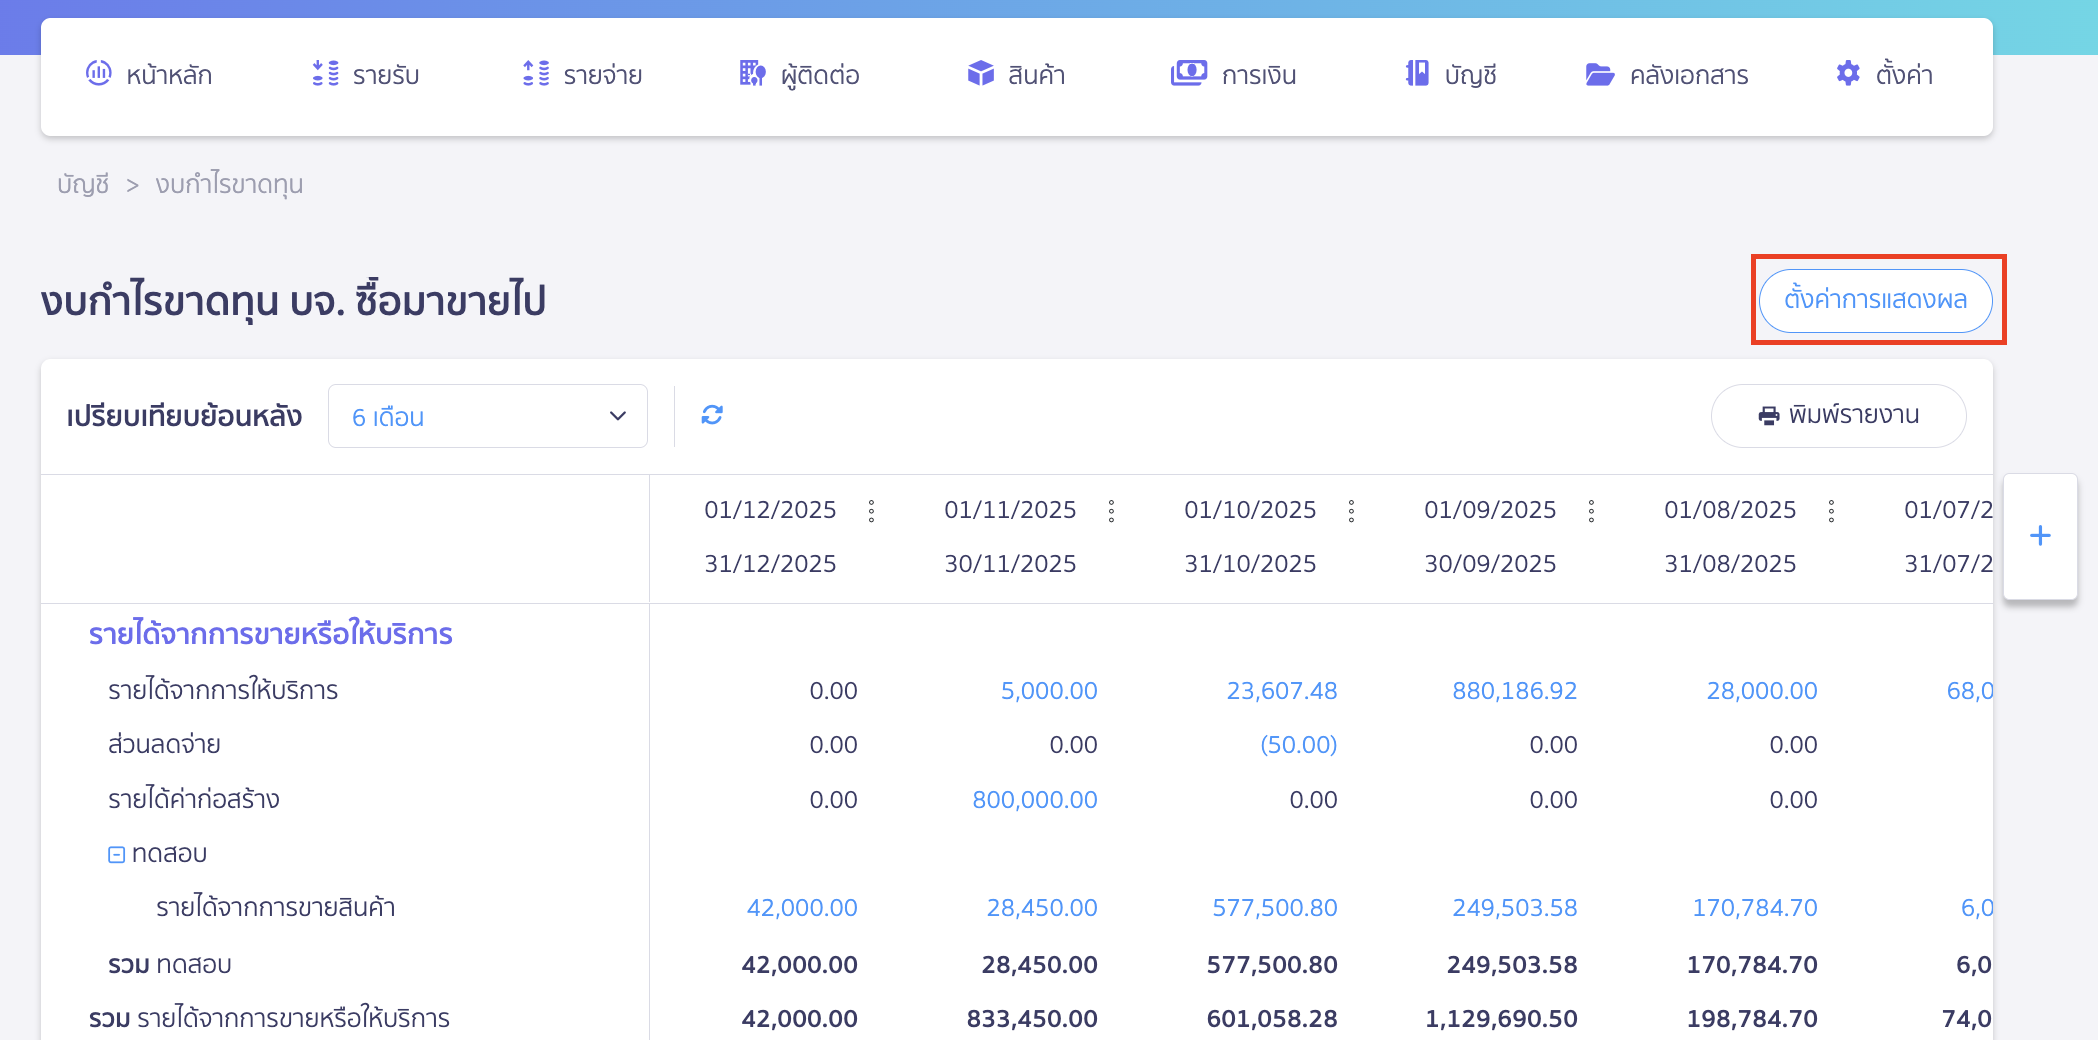Click the ตั้งค่าการแสดงผล display settings button
Image resolution: width=2098 pixels, height=1040 pixels.
(1878, 300)
